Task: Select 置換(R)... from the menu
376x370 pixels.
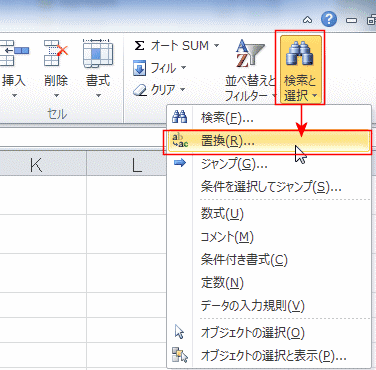Action: coord(269,142)
